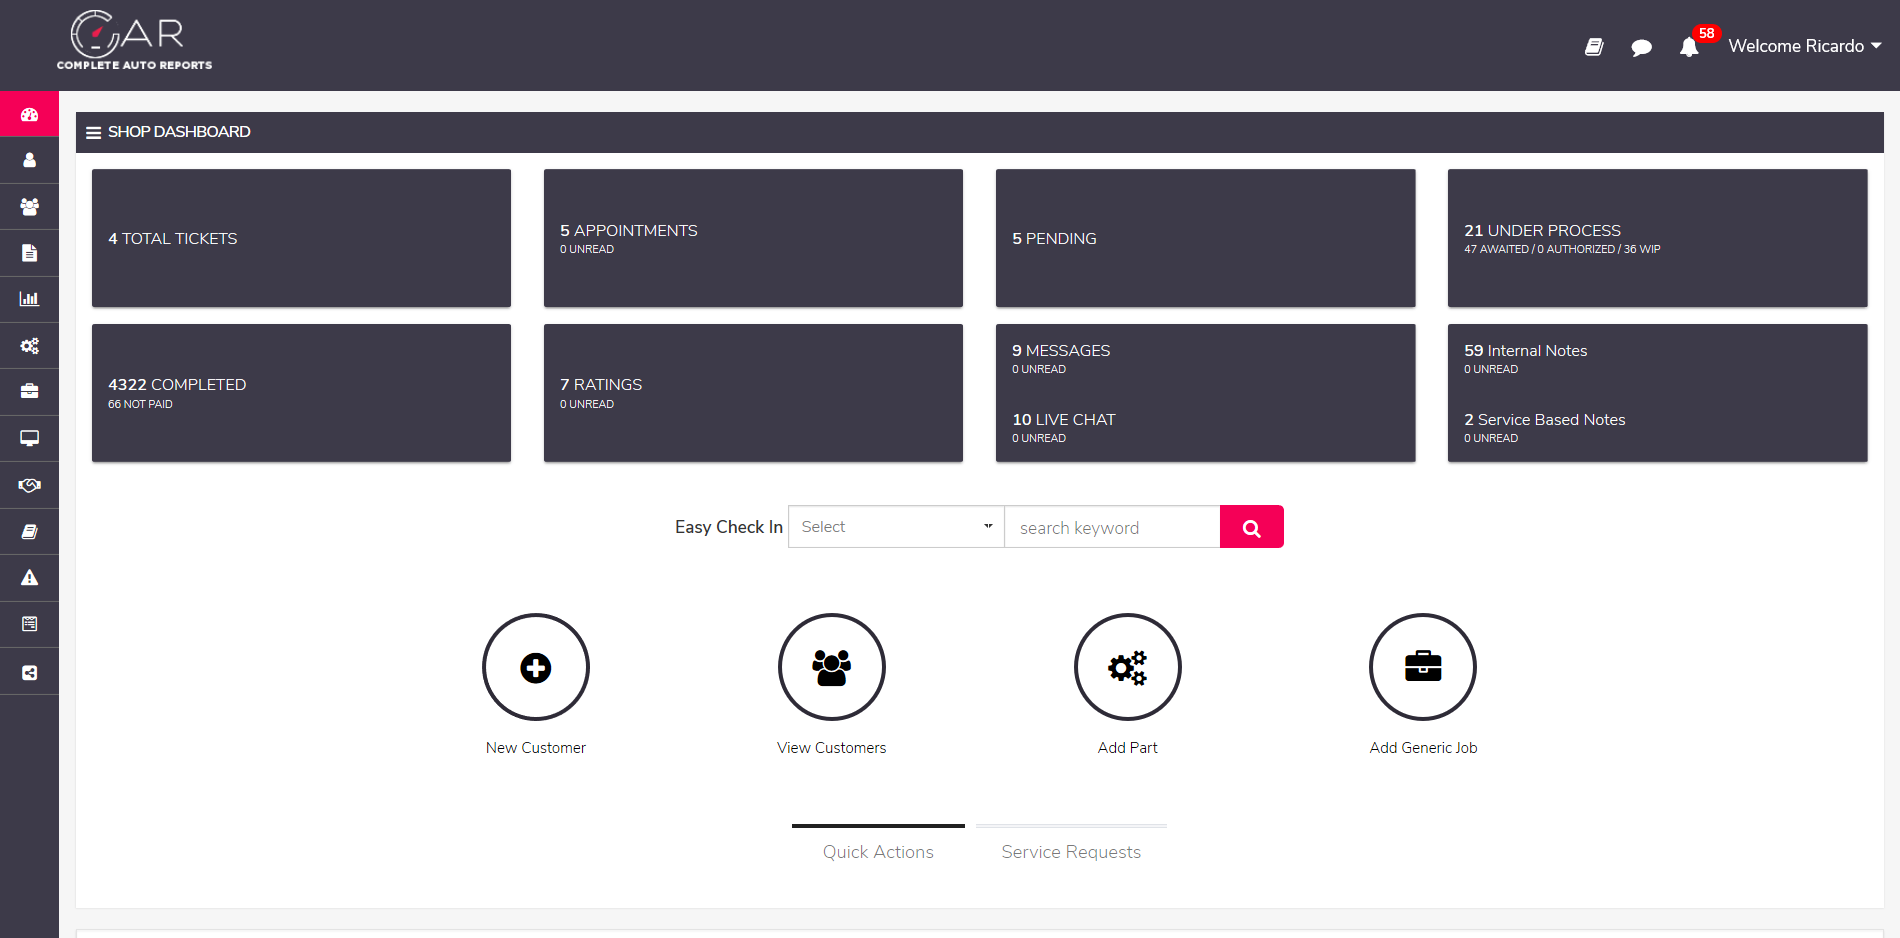Expand the Welcome Ricardo user dropdown

point(1805,46)
